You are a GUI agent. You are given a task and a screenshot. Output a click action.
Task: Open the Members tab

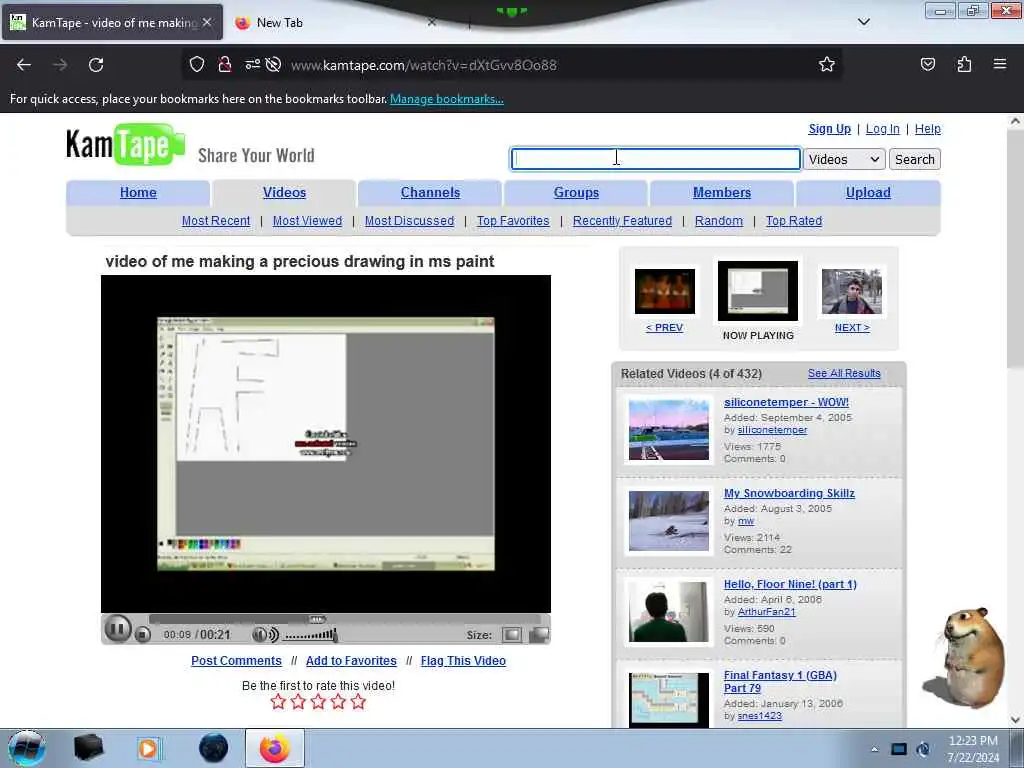tap(722, 193)
